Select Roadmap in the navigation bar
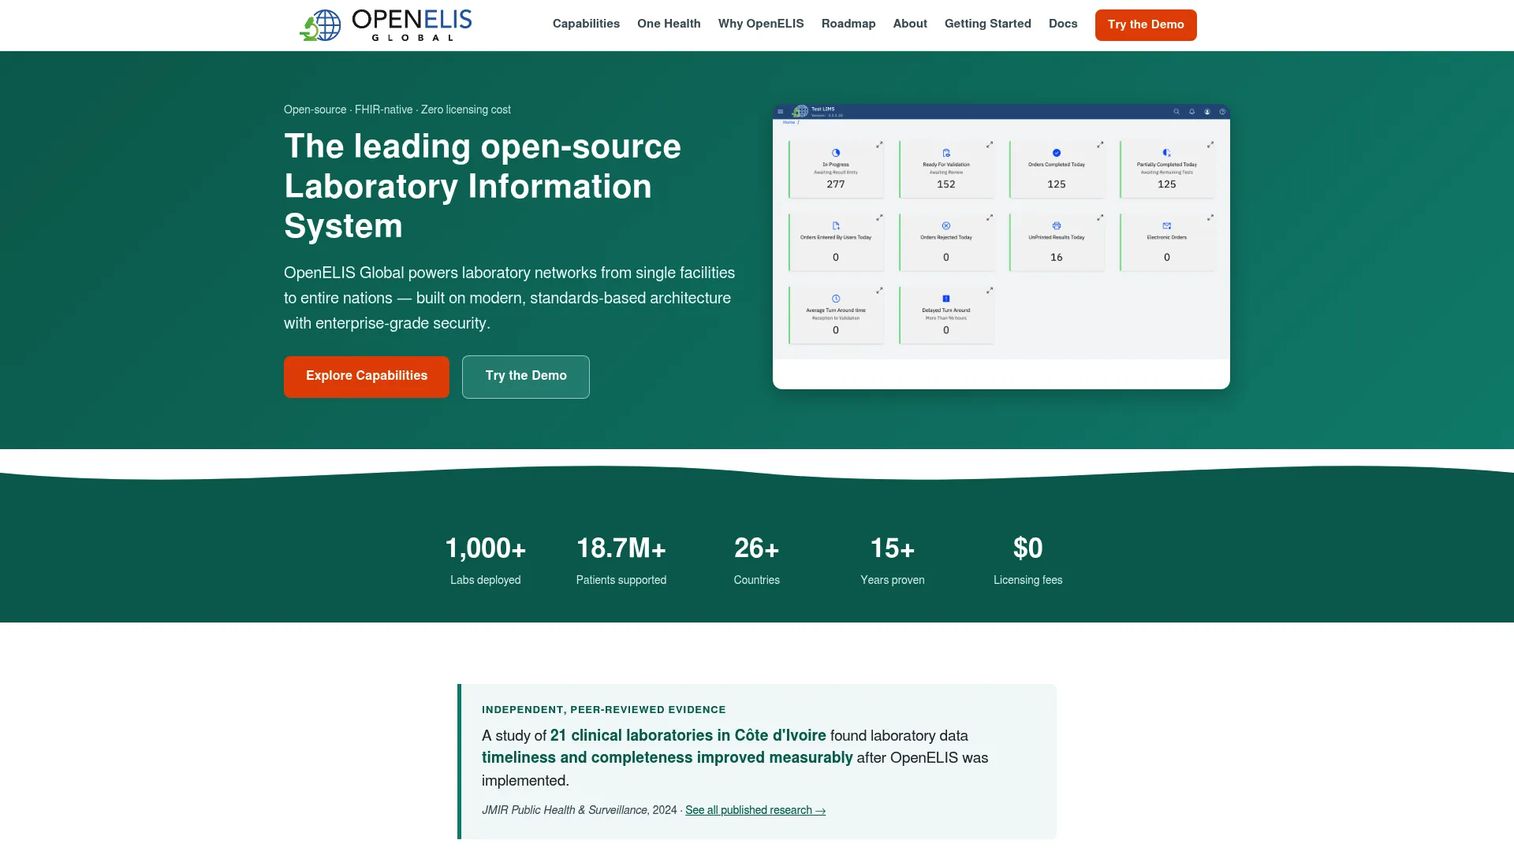Image resolution: width=1514 pixels, height=851 pixels. (x=848, y=24)
